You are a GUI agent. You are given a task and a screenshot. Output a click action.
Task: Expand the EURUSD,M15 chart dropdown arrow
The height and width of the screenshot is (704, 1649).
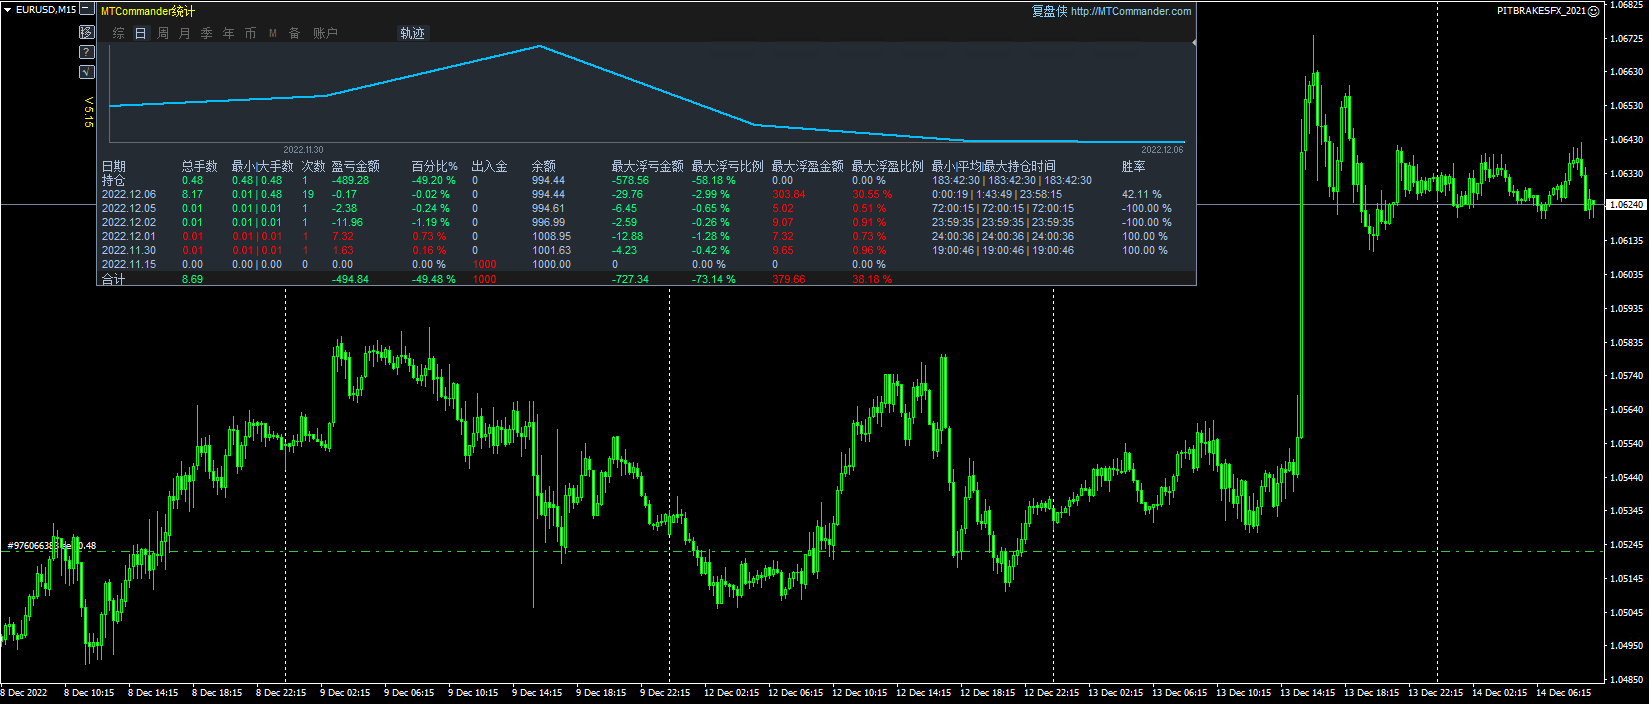7,10
